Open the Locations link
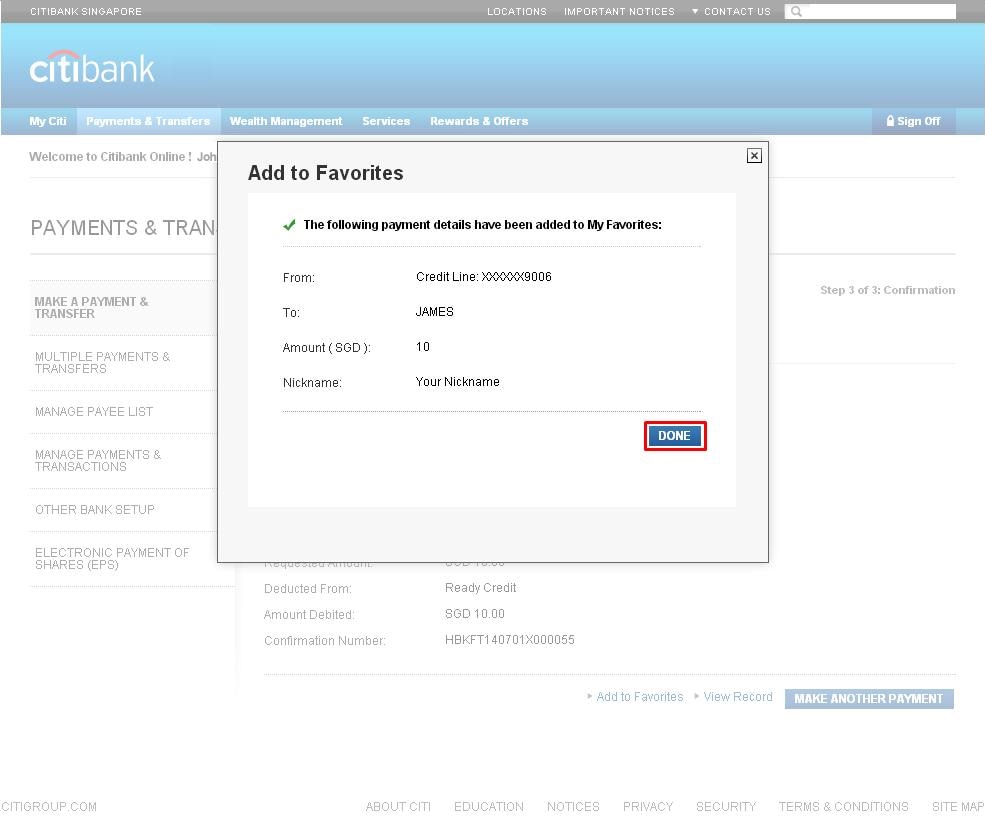This screenshot has width=985, height=825. pyautogui.click(x=516, y=12)
